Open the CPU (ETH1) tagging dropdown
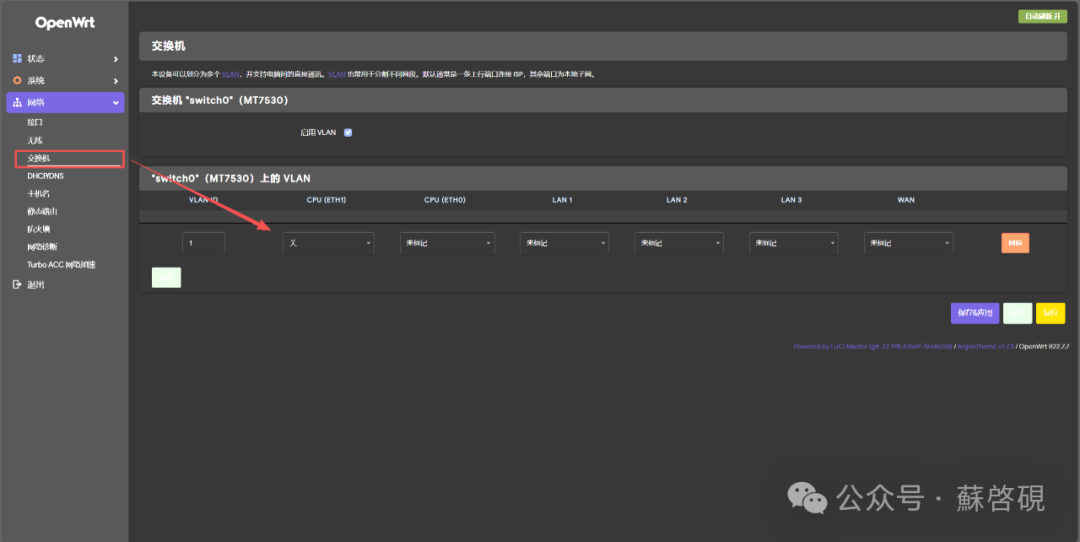This screenshot has width=1080, height=542. click(329, 243)
